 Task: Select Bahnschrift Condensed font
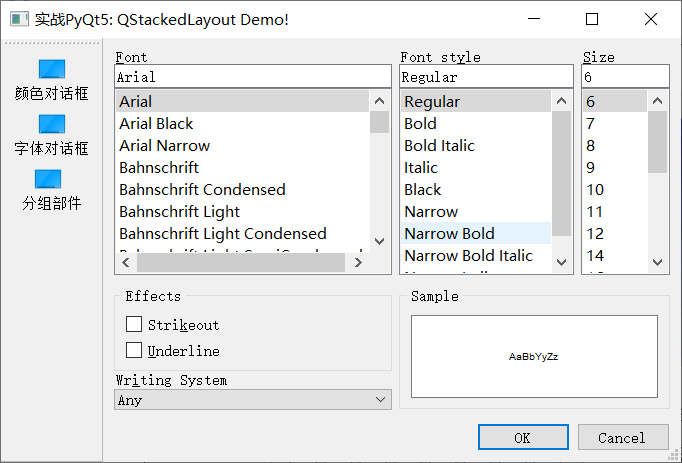(x=202, y=190)
